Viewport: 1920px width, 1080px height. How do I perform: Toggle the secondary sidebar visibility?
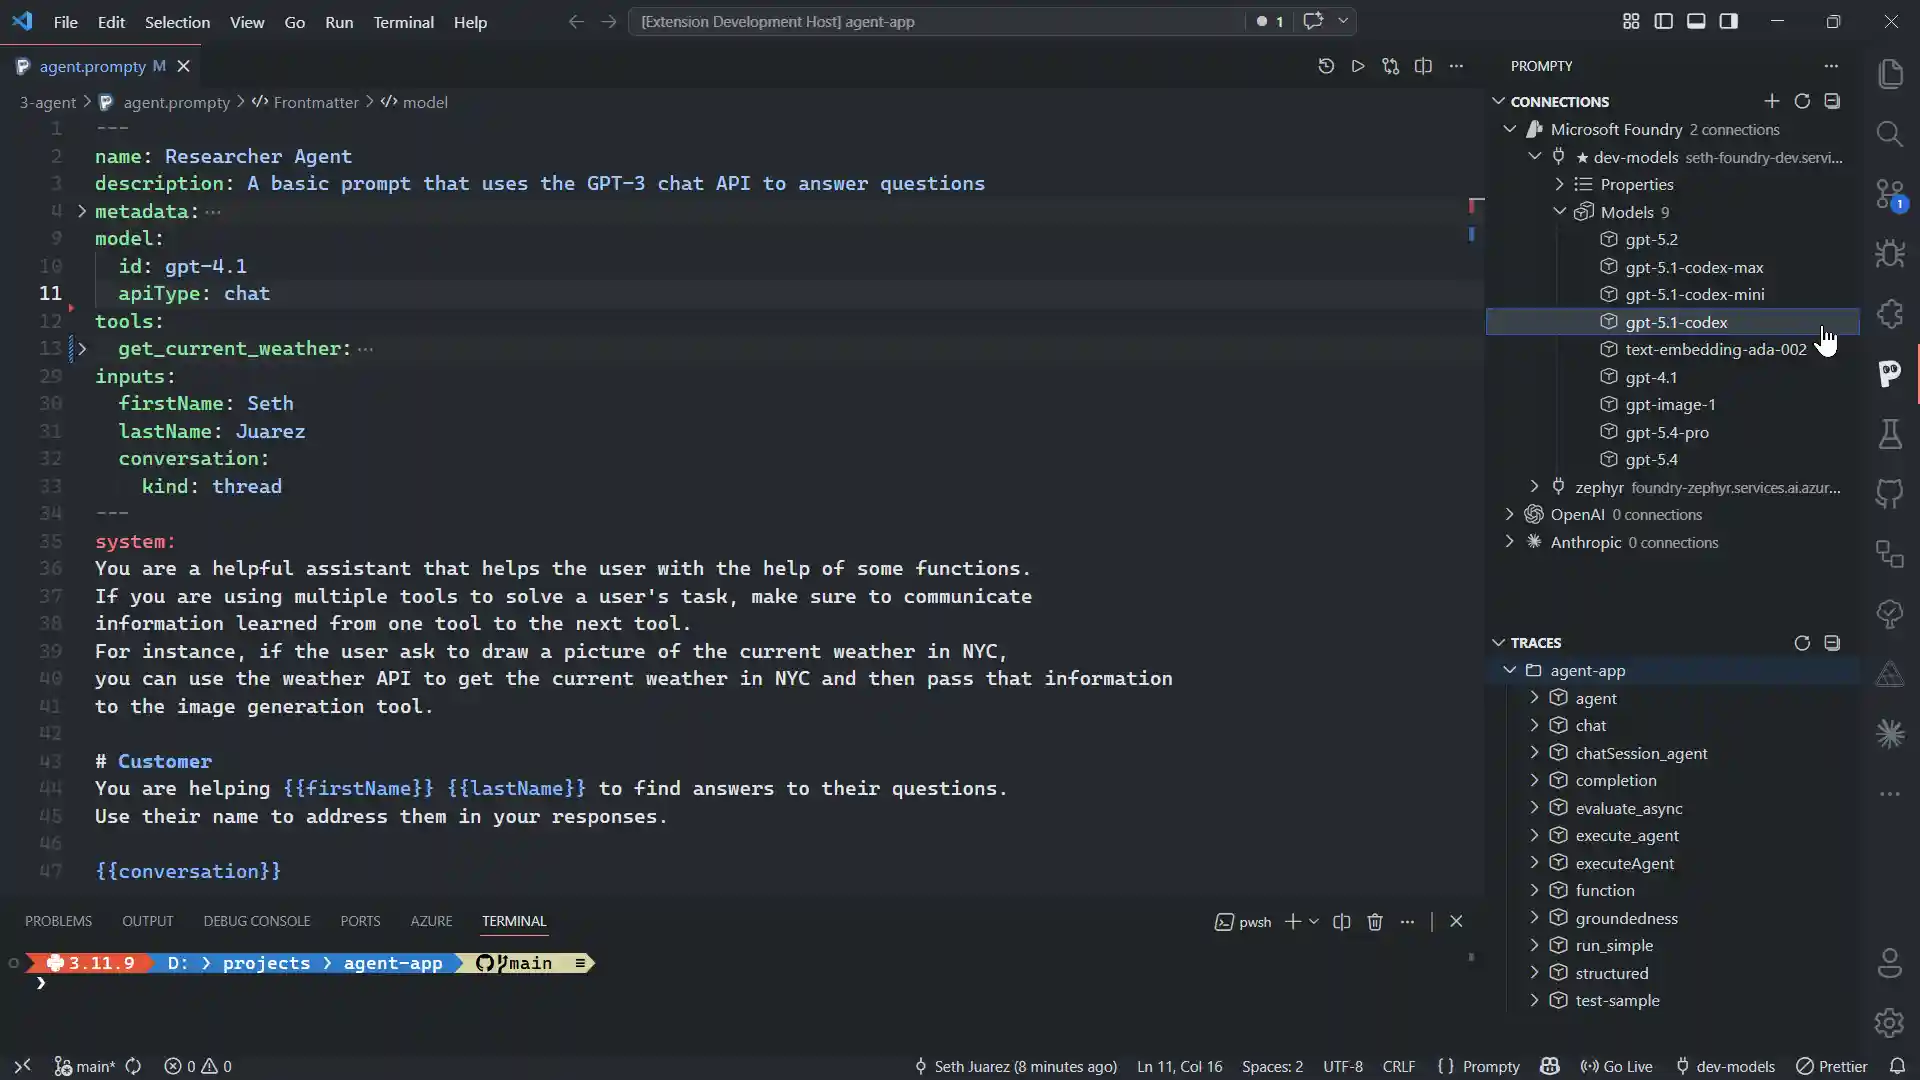pos(1730,20)
